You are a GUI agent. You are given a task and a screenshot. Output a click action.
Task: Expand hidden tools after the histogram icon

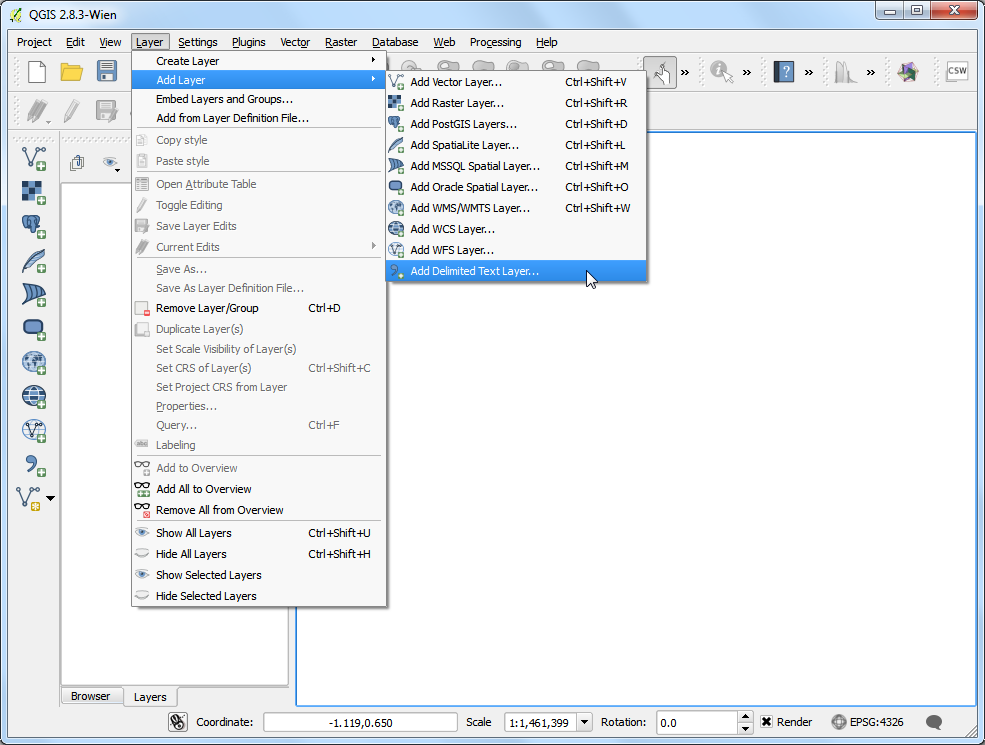click(871, 72)
